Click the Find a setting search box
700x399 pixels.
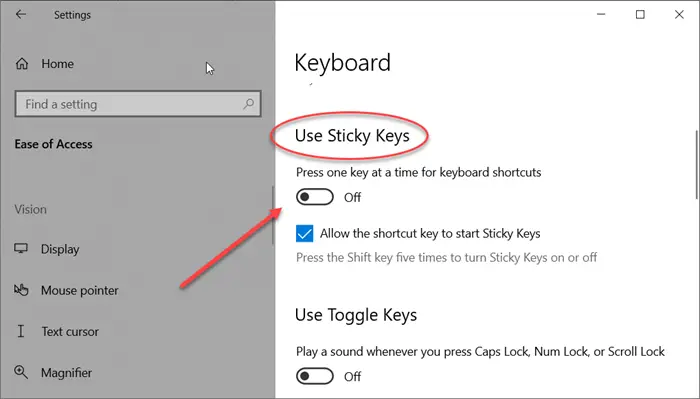138,104
